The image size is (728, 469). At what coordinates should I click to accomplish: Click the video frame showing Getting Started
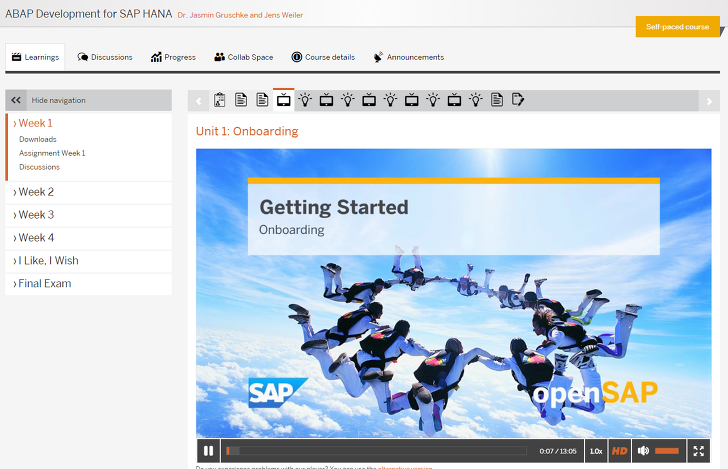454,293
